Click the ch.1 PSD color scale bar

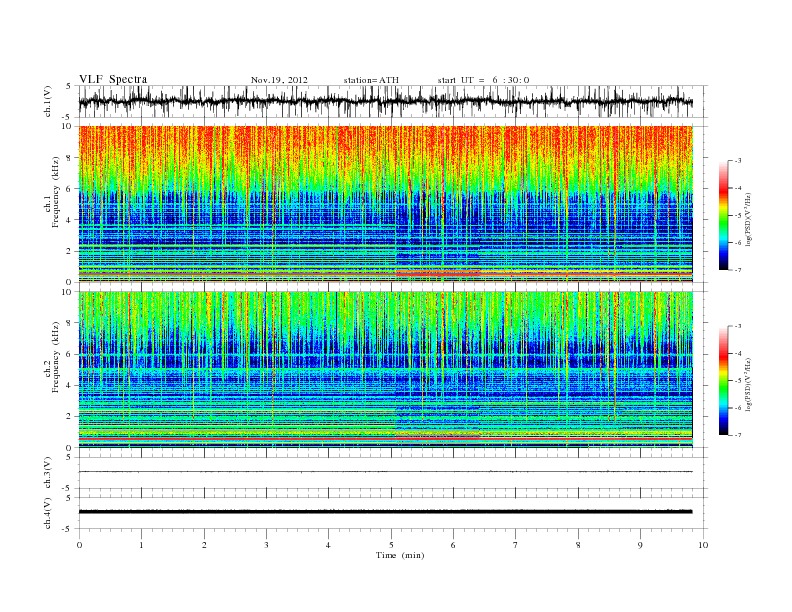pyautogui.click(x=724, y=215)
